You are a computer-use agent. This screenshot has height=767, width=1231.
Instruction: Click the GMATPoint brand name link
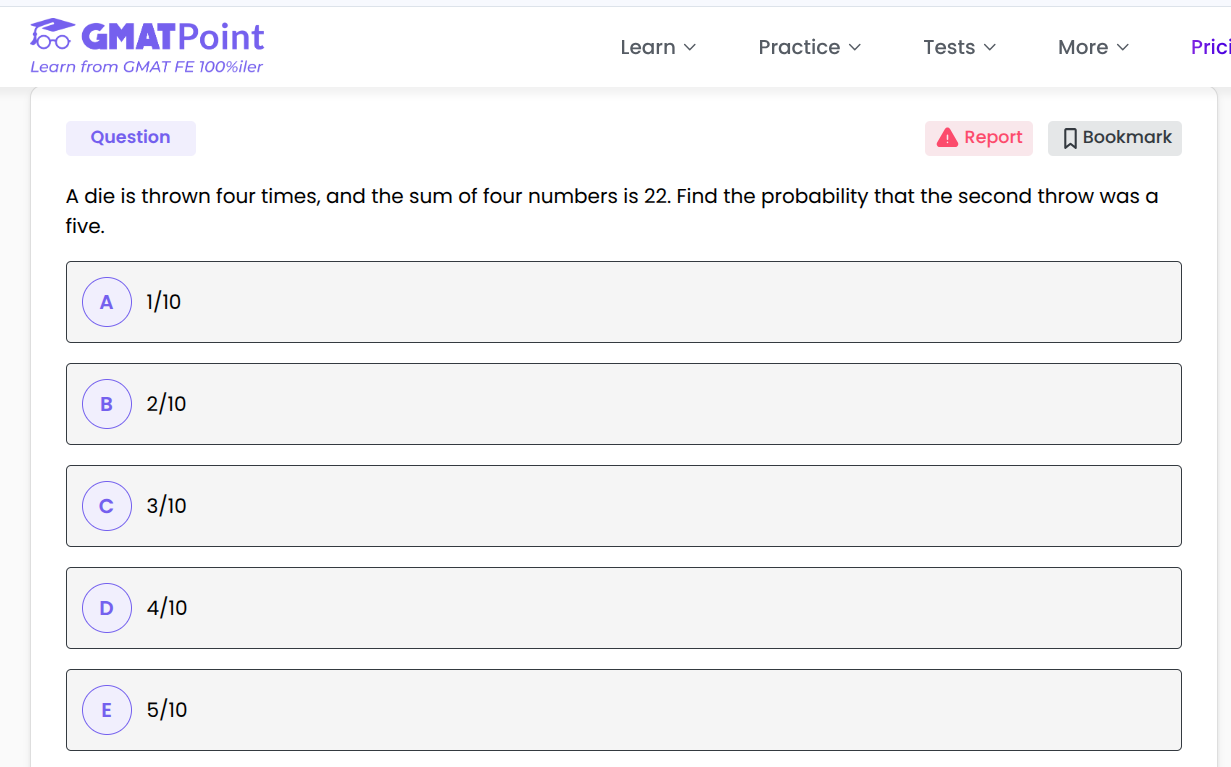point(172,37)
